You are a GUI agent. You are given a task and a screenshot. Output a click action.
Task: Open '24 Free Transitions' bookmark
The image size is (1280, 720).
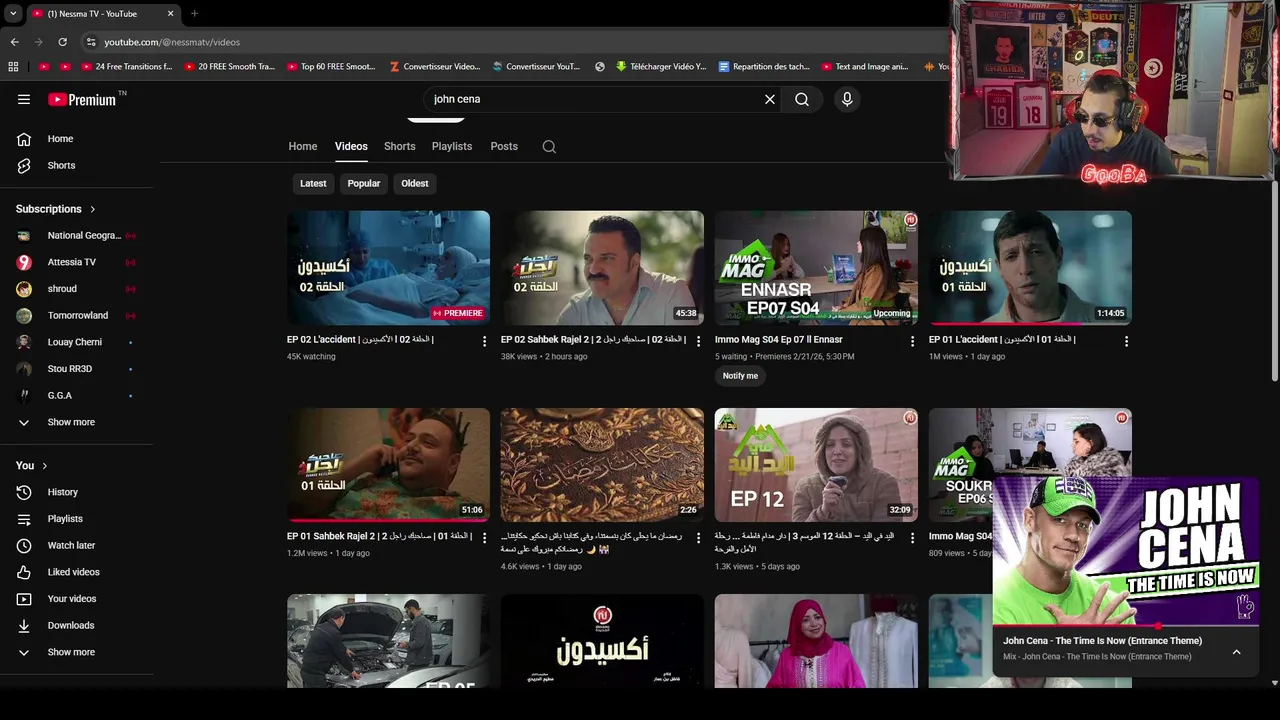[x=126, y=67]
